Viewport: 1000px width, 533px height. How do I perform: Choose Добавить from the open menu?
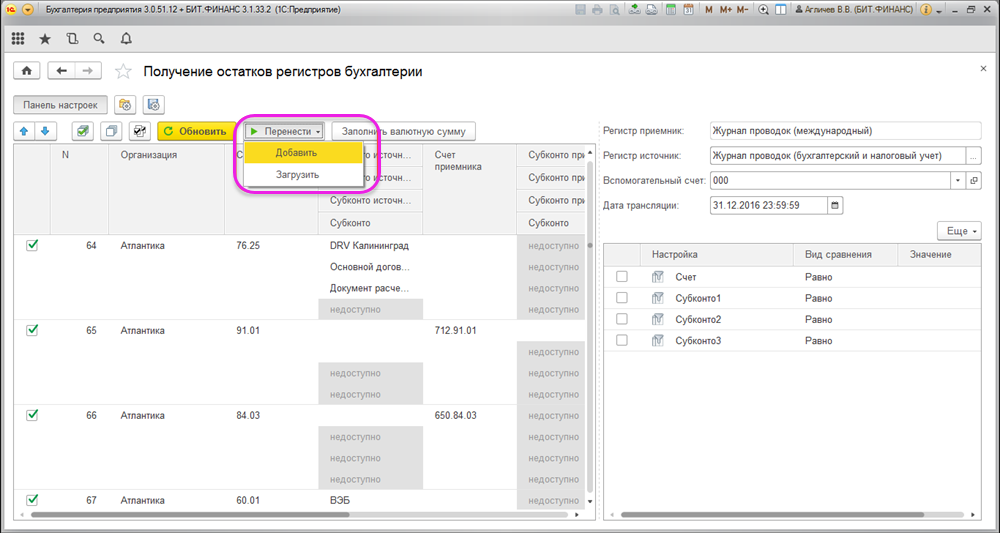tap(296, 153)
